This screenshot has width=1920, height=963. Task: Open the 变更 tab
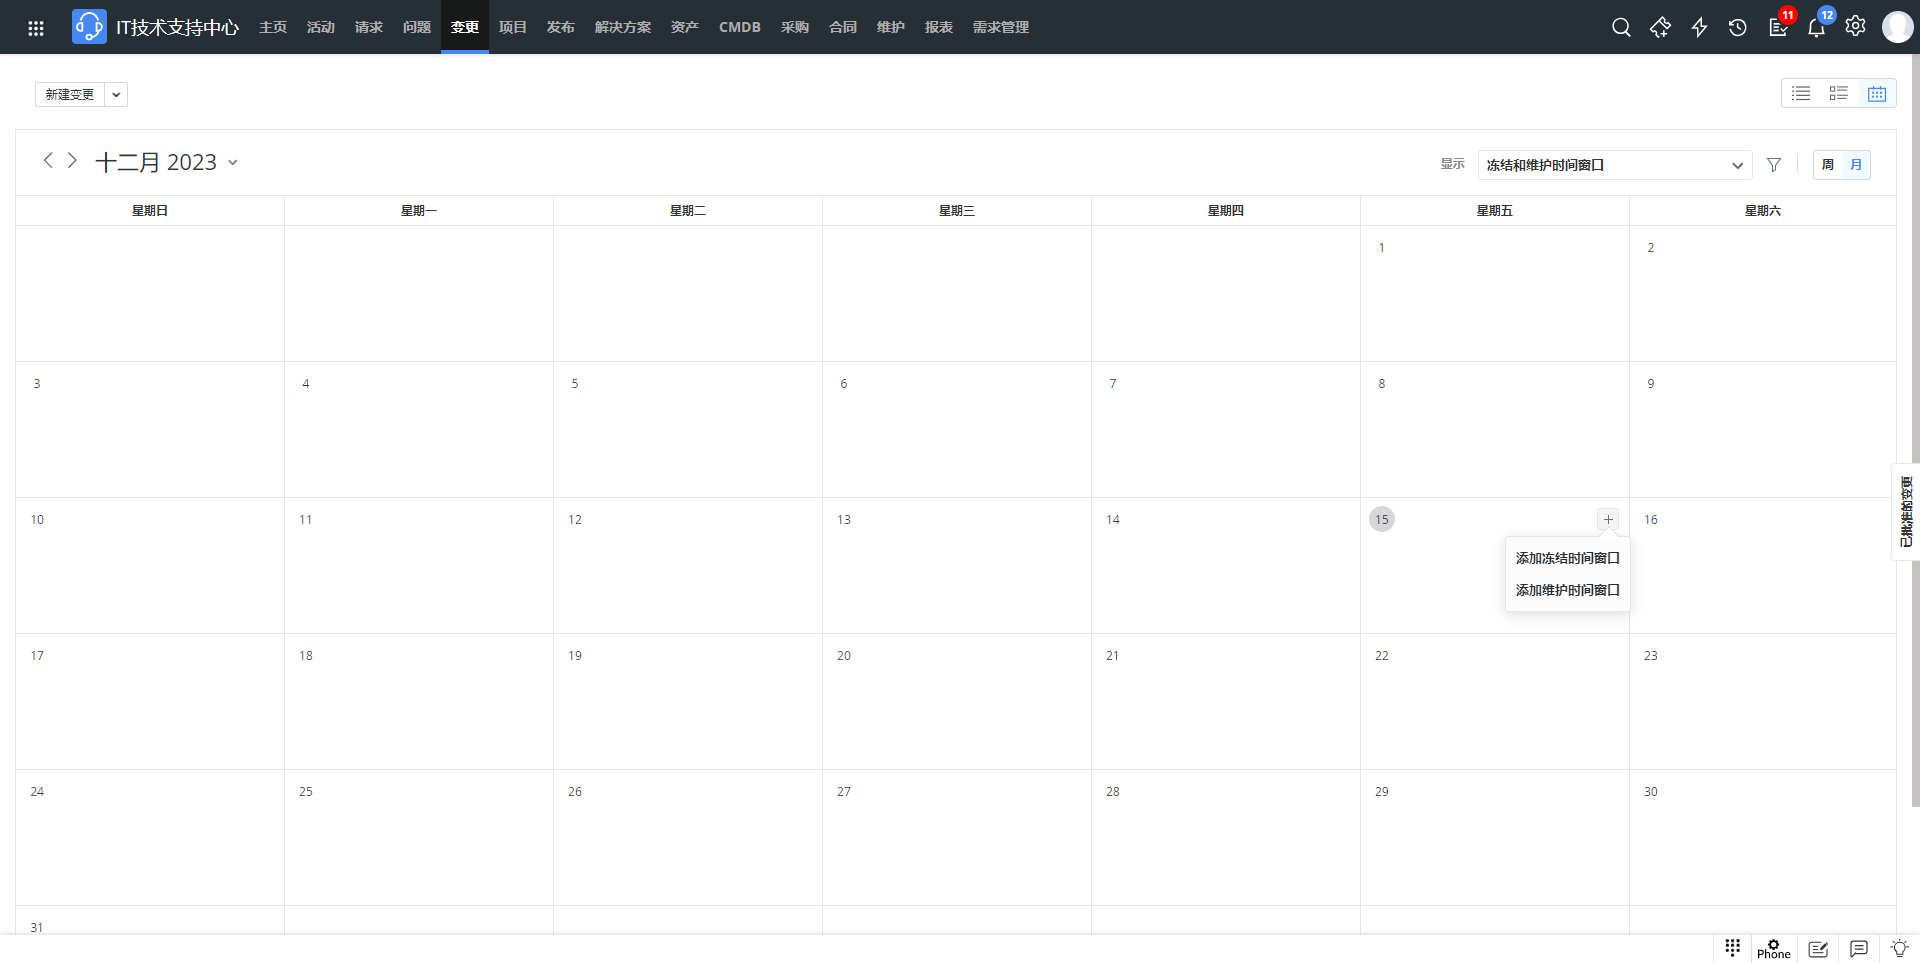point(465,27)
